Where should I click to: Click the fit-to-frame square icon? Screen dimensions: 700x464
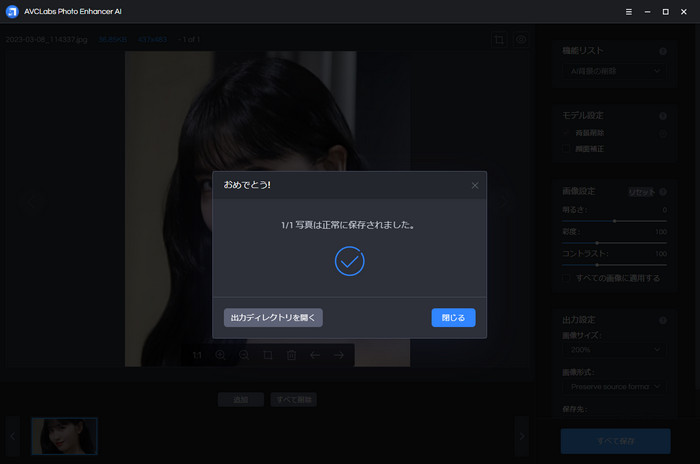(x=268, y=355)
